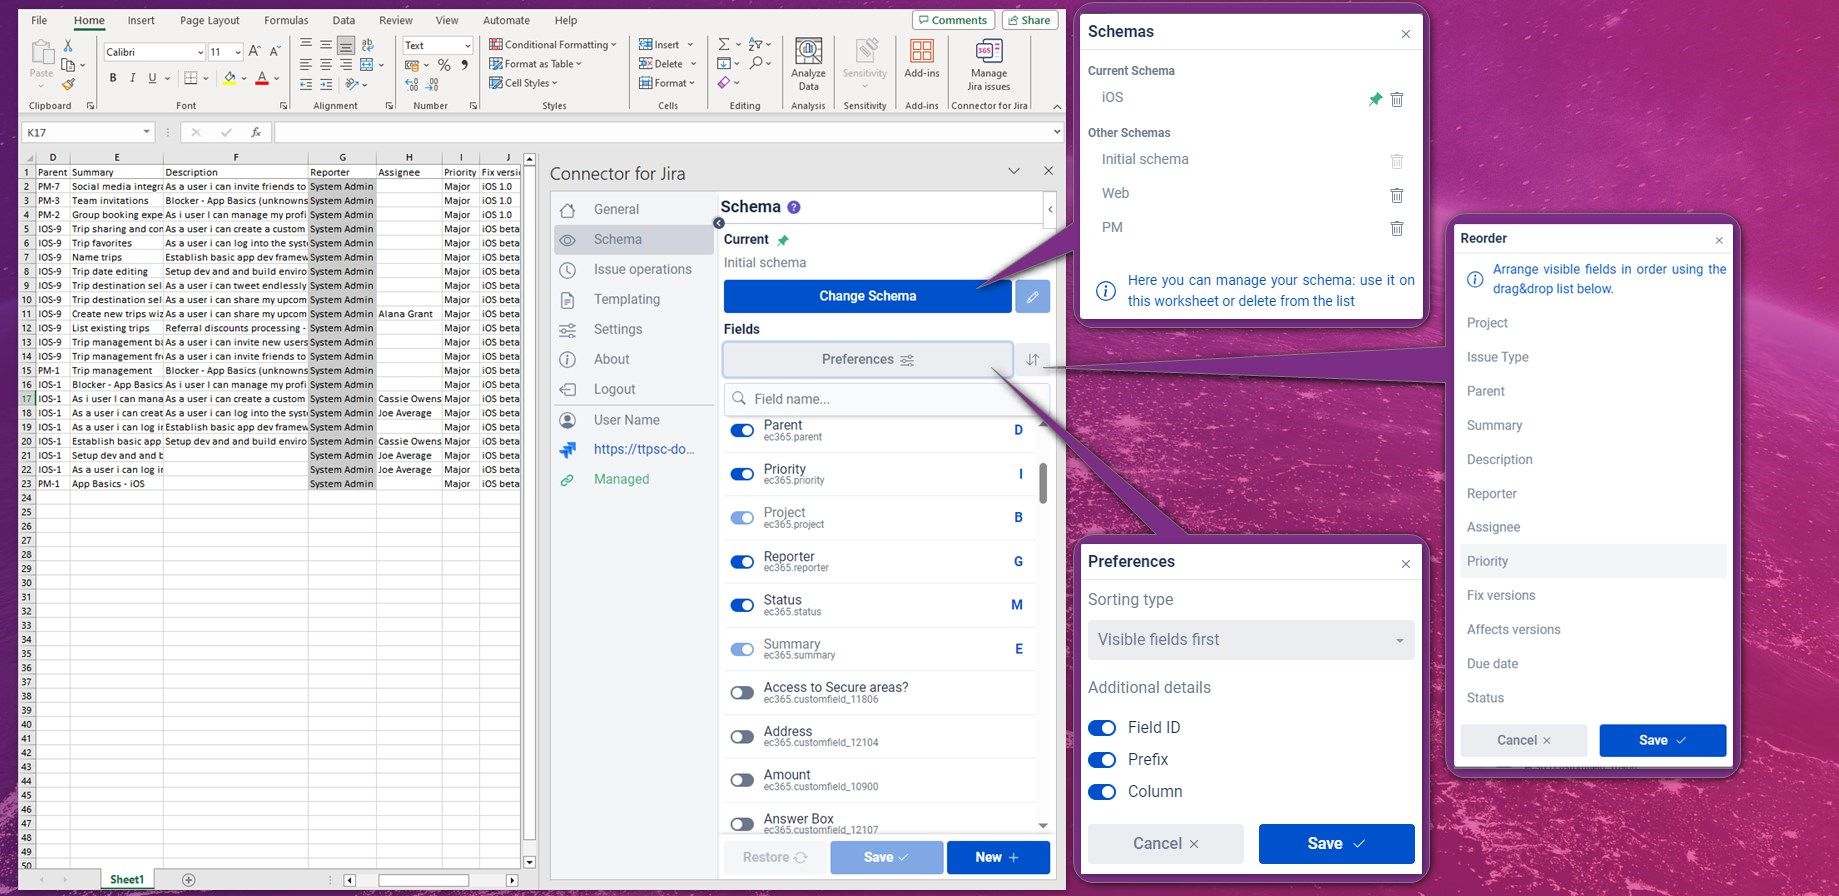Viewport: 1839px width, 896px height.
Task: Open the Sorting type dropdown
Action: coord(1251,640)
